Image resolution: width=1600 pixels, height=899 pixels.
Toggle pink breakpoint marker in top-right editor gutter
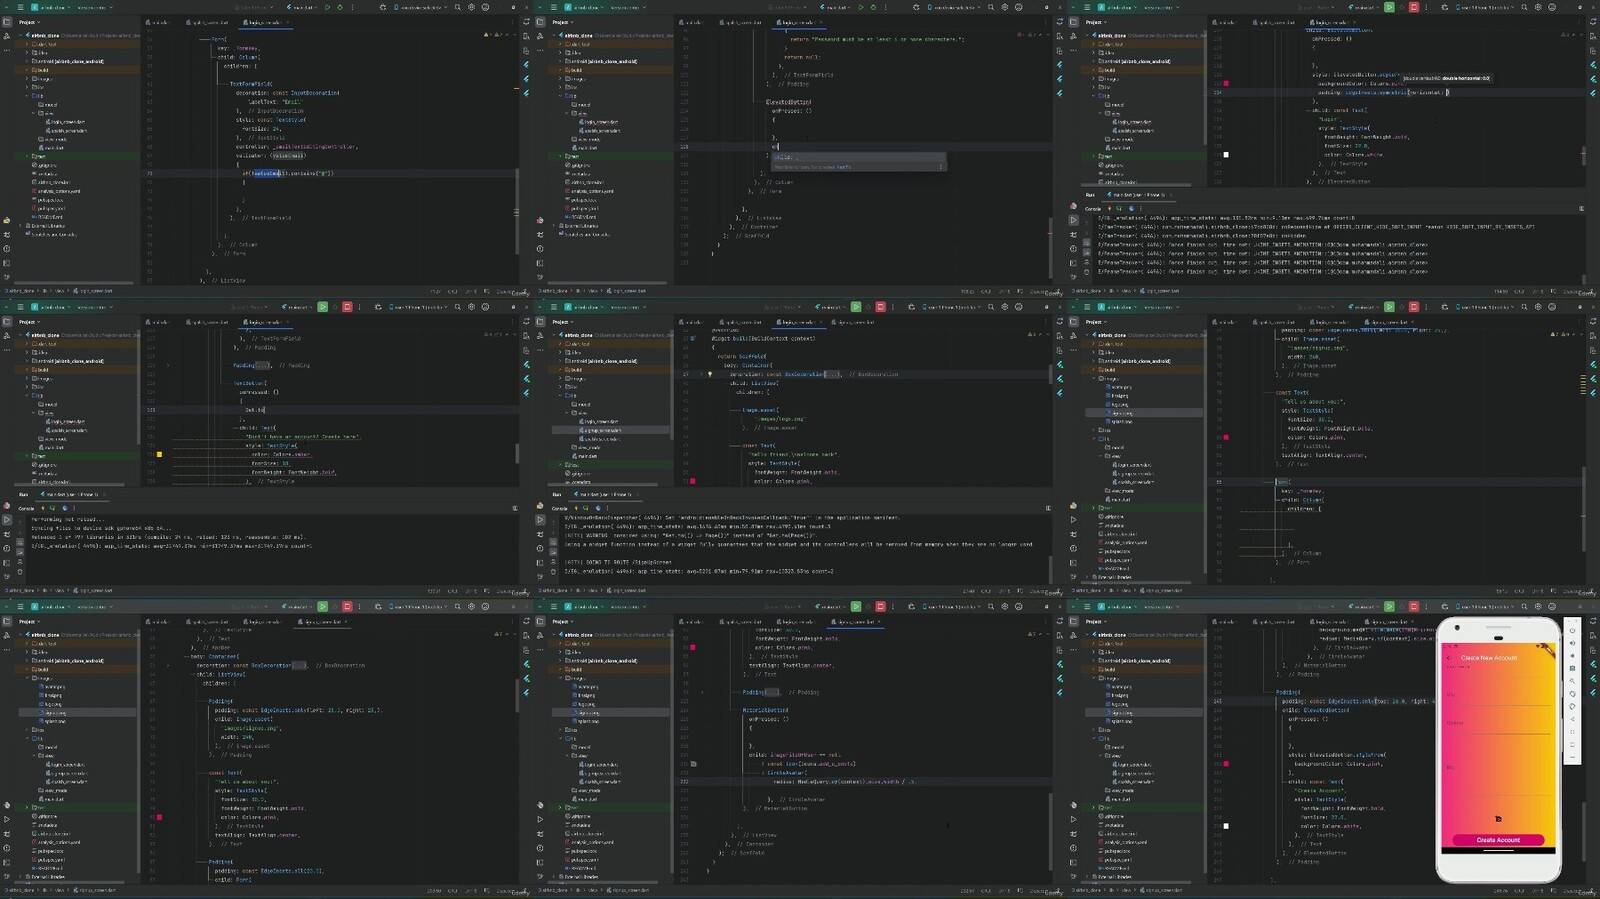1226,84
